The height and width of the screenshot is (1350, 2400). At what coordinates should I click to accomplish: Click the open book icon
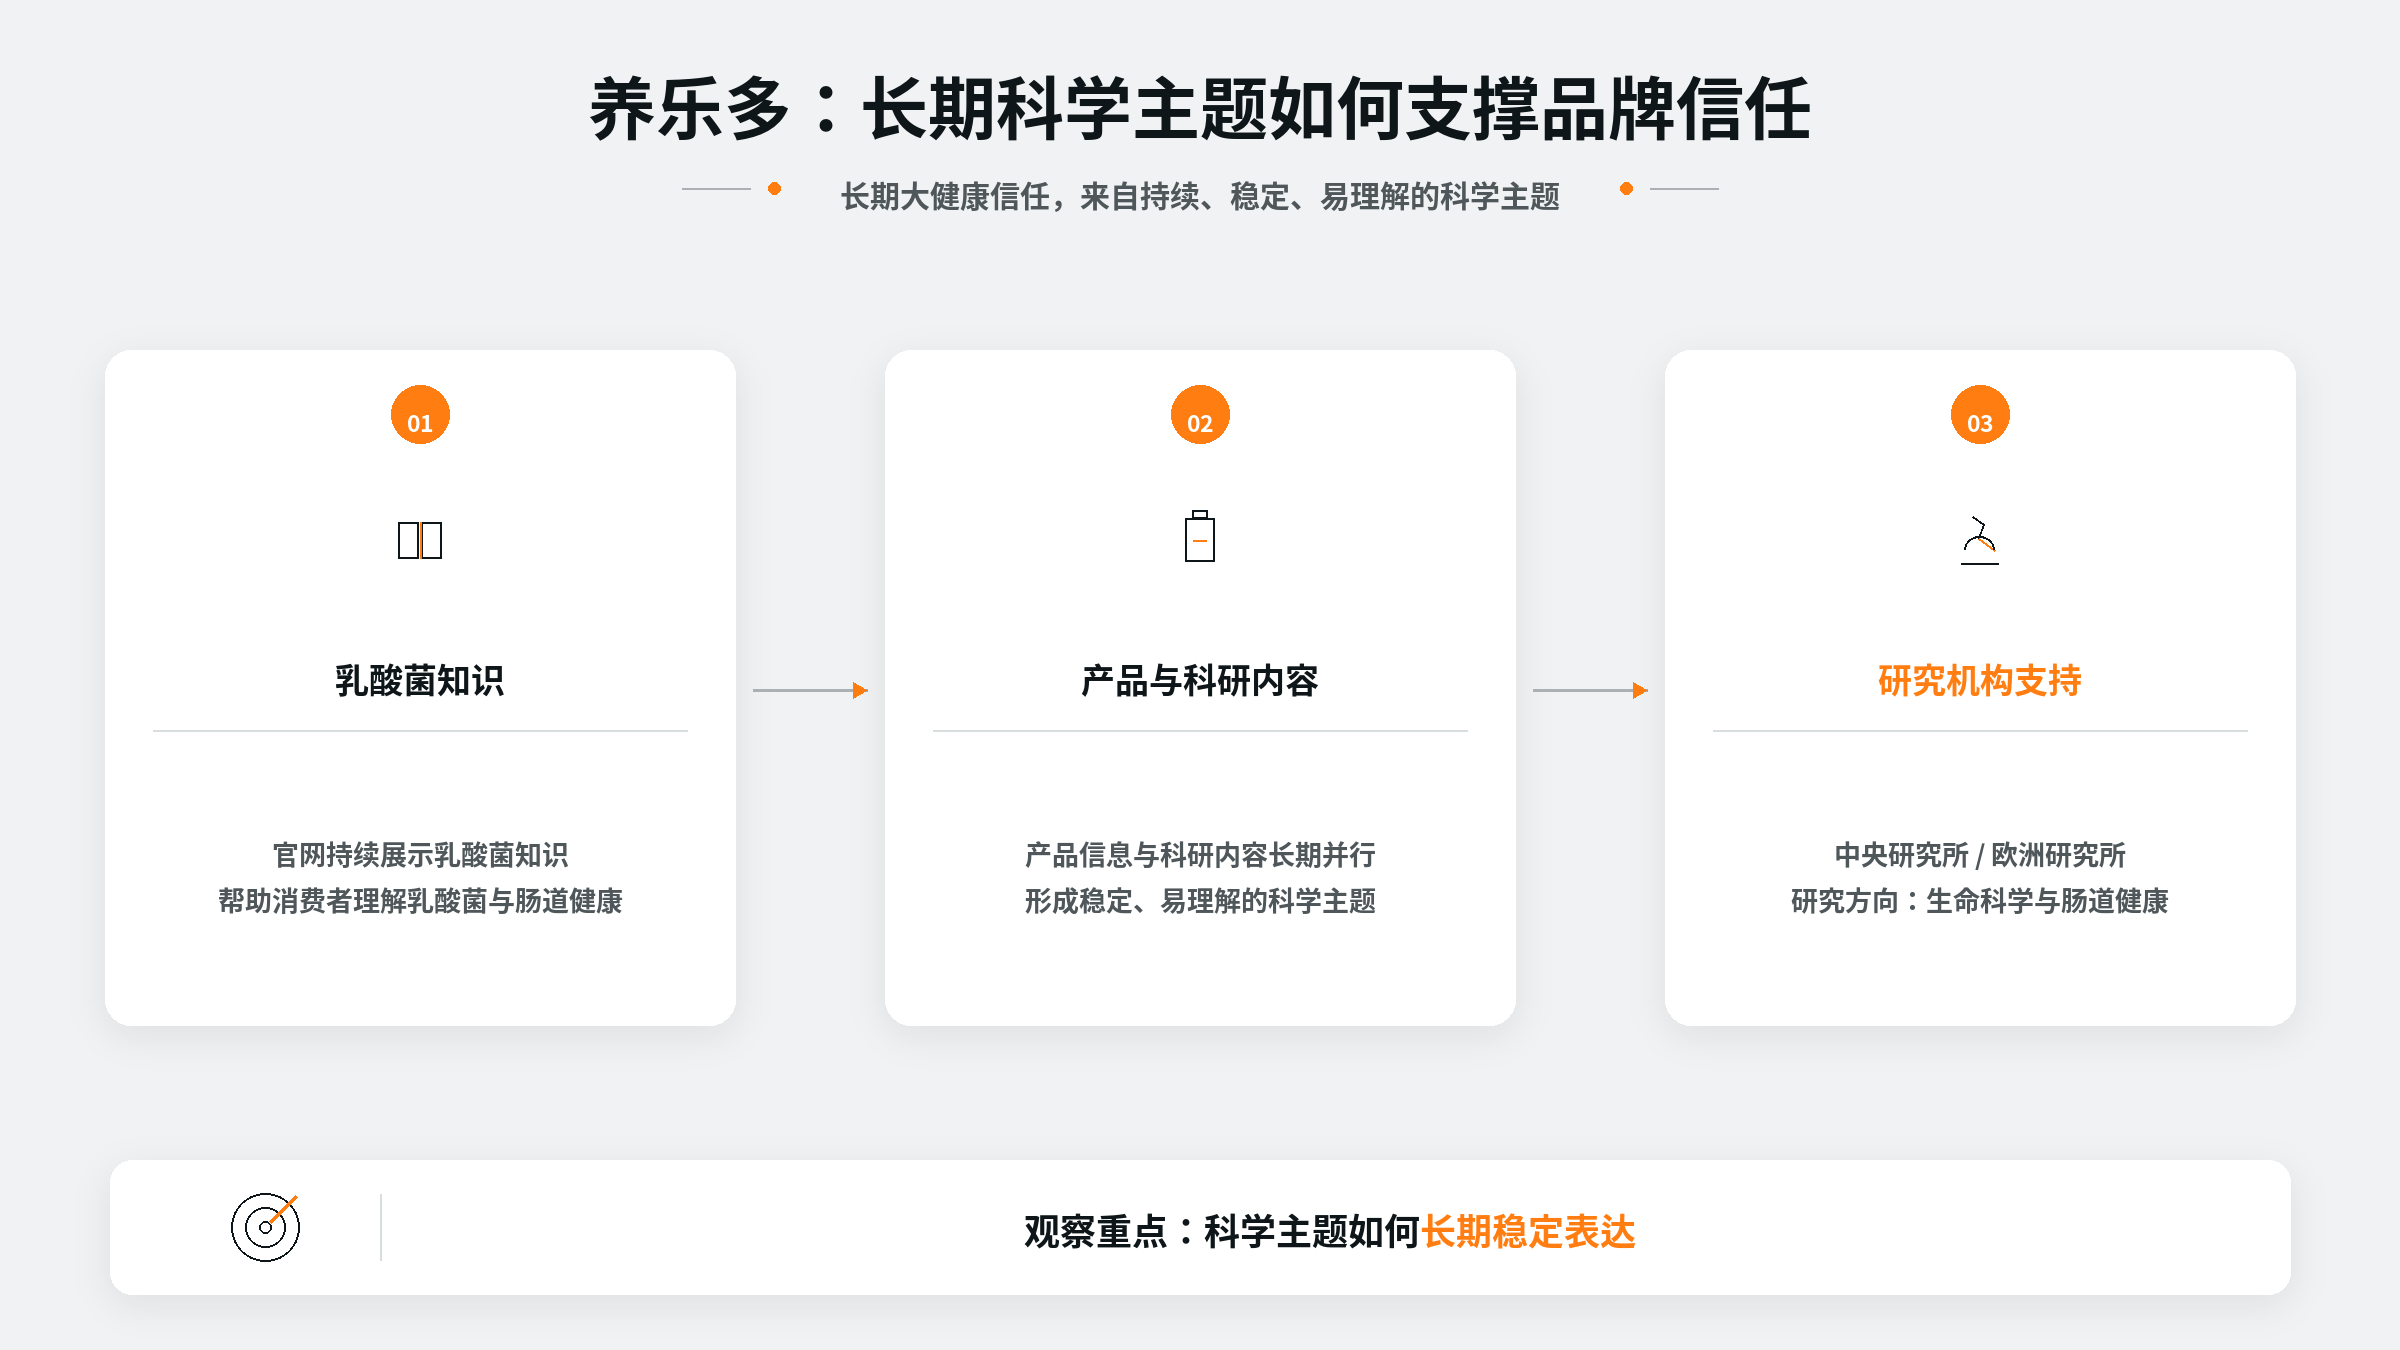click(x=420, y=540)
